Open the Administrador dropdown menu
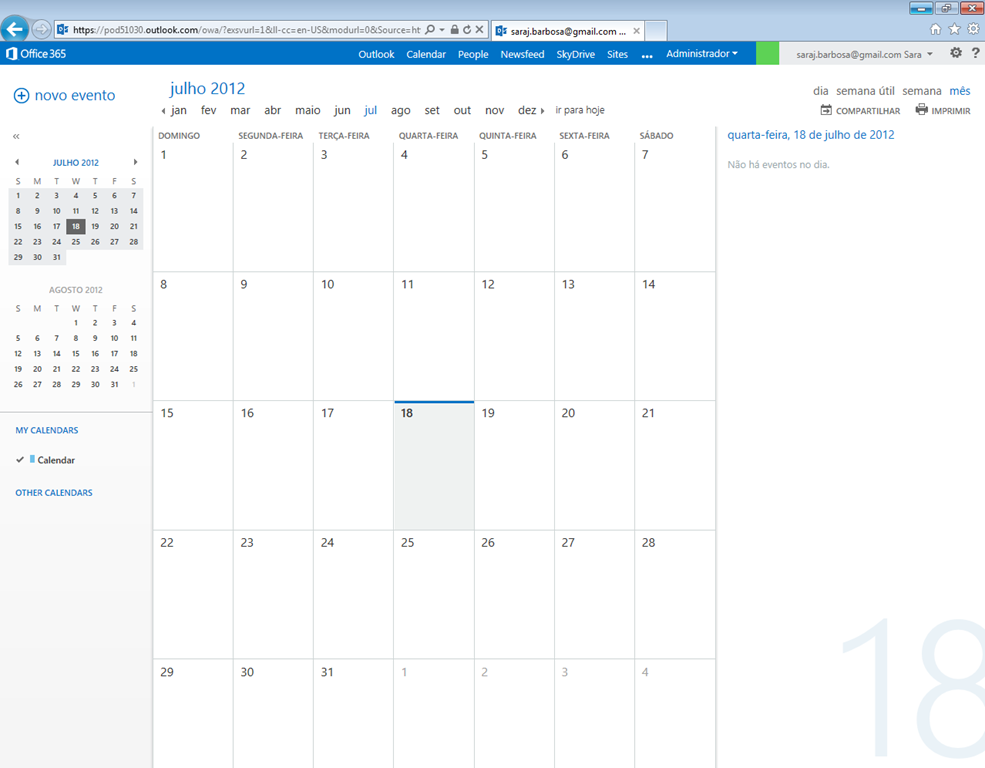The height and width of the screenshot is (768, 985). click(x=702, y=54)
